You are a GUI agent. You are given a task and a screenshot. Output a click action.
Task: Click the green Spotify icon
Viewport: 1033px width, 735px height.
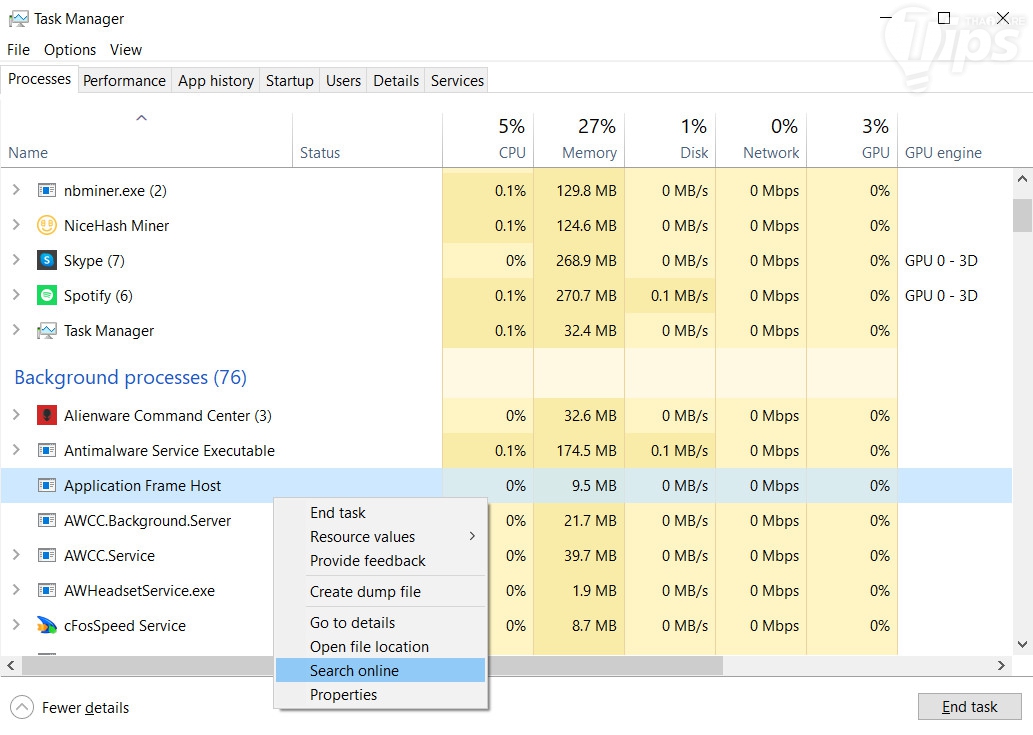[x=47, y=296]
